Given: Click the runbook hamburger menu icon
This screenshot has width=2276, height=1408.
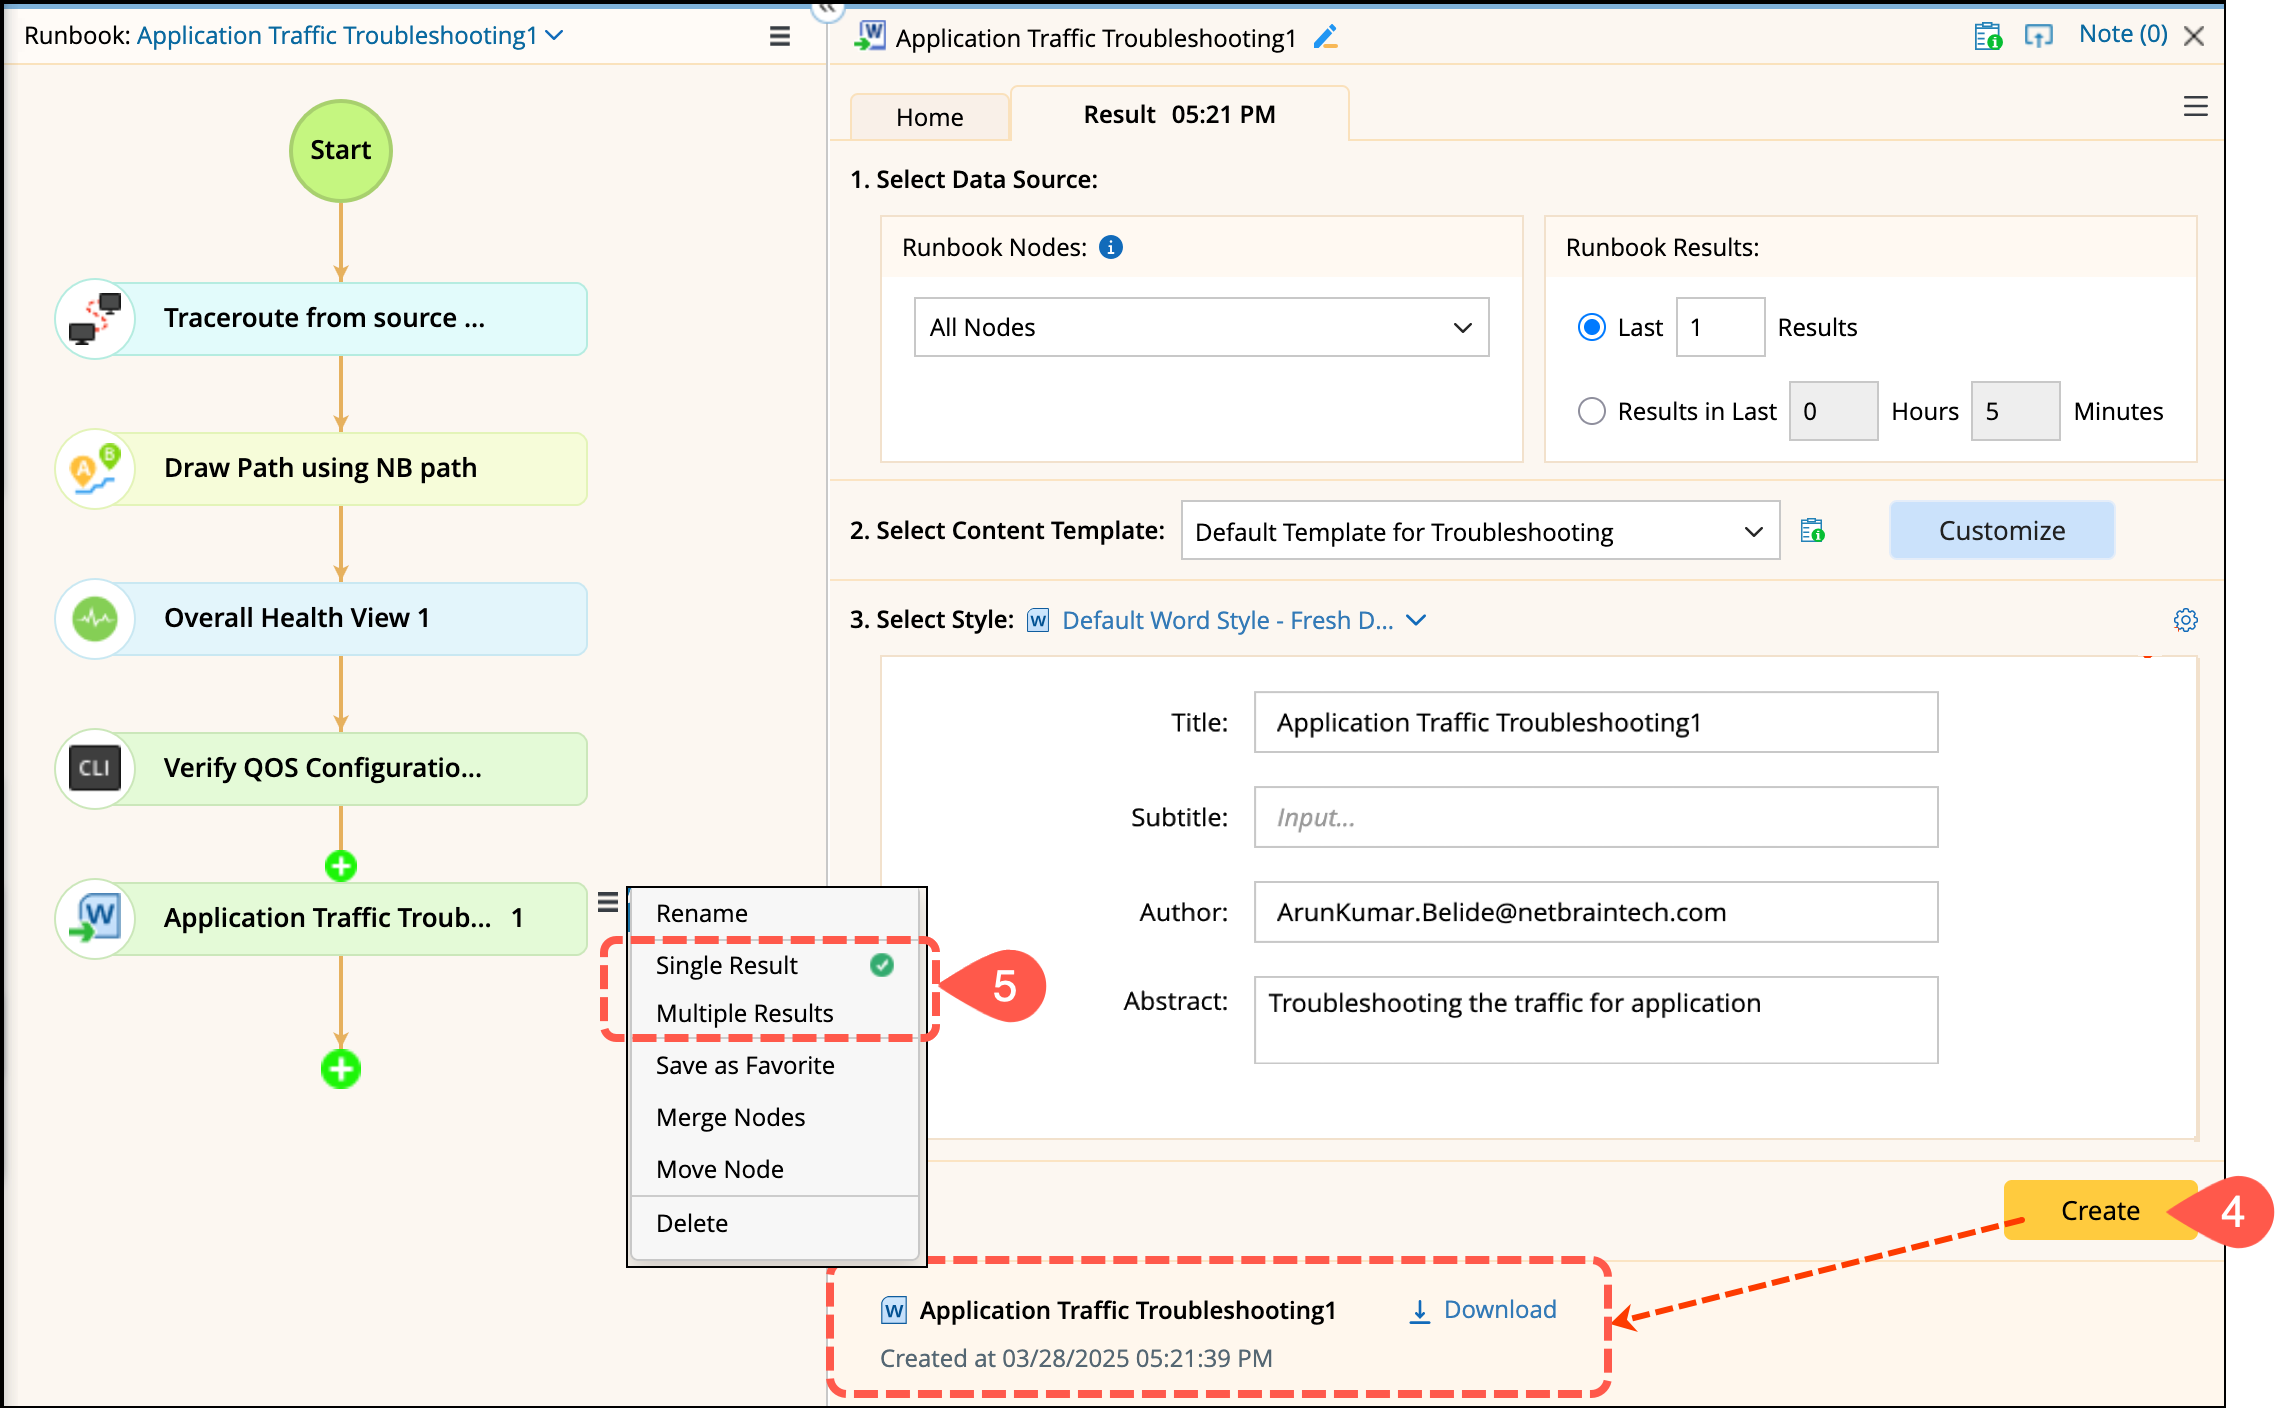Looking at the screenshot, I should pos(780,37).
